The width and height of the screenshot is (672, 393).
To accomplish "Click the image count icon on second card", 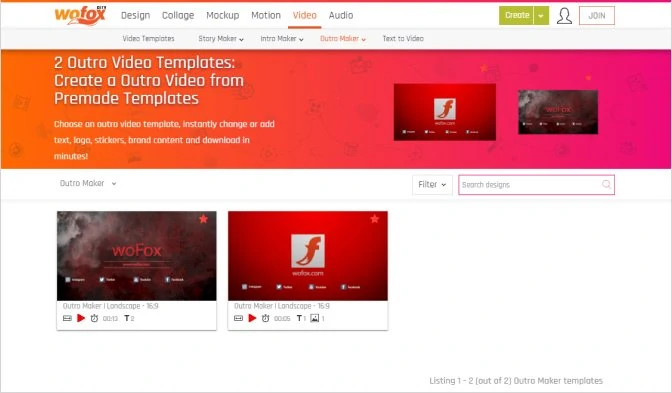I will [x=315, y=318].
